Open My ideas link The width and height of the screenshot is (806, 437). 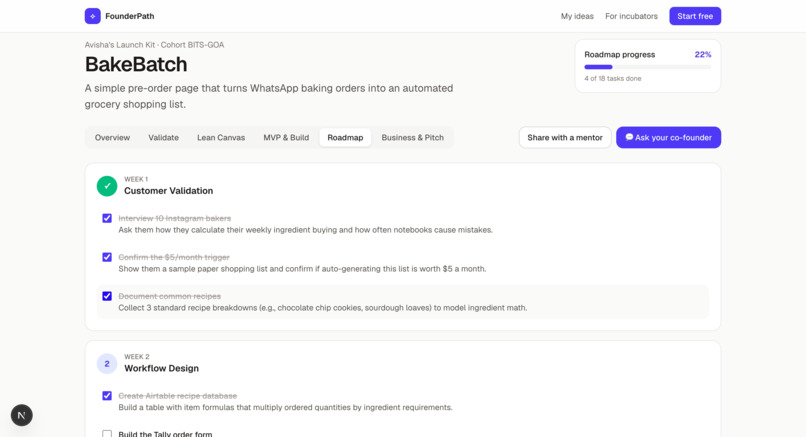pos(577,16)
